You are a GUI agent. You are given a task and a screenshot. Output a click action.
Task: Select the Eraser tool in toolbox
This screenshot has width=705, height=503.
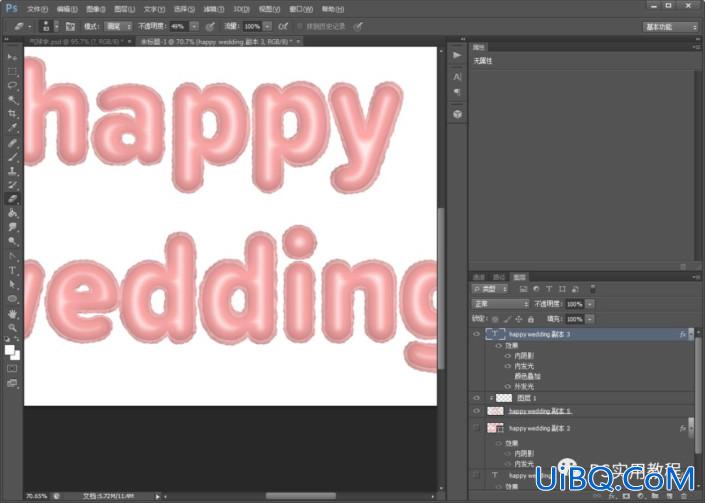pos(12,199)
